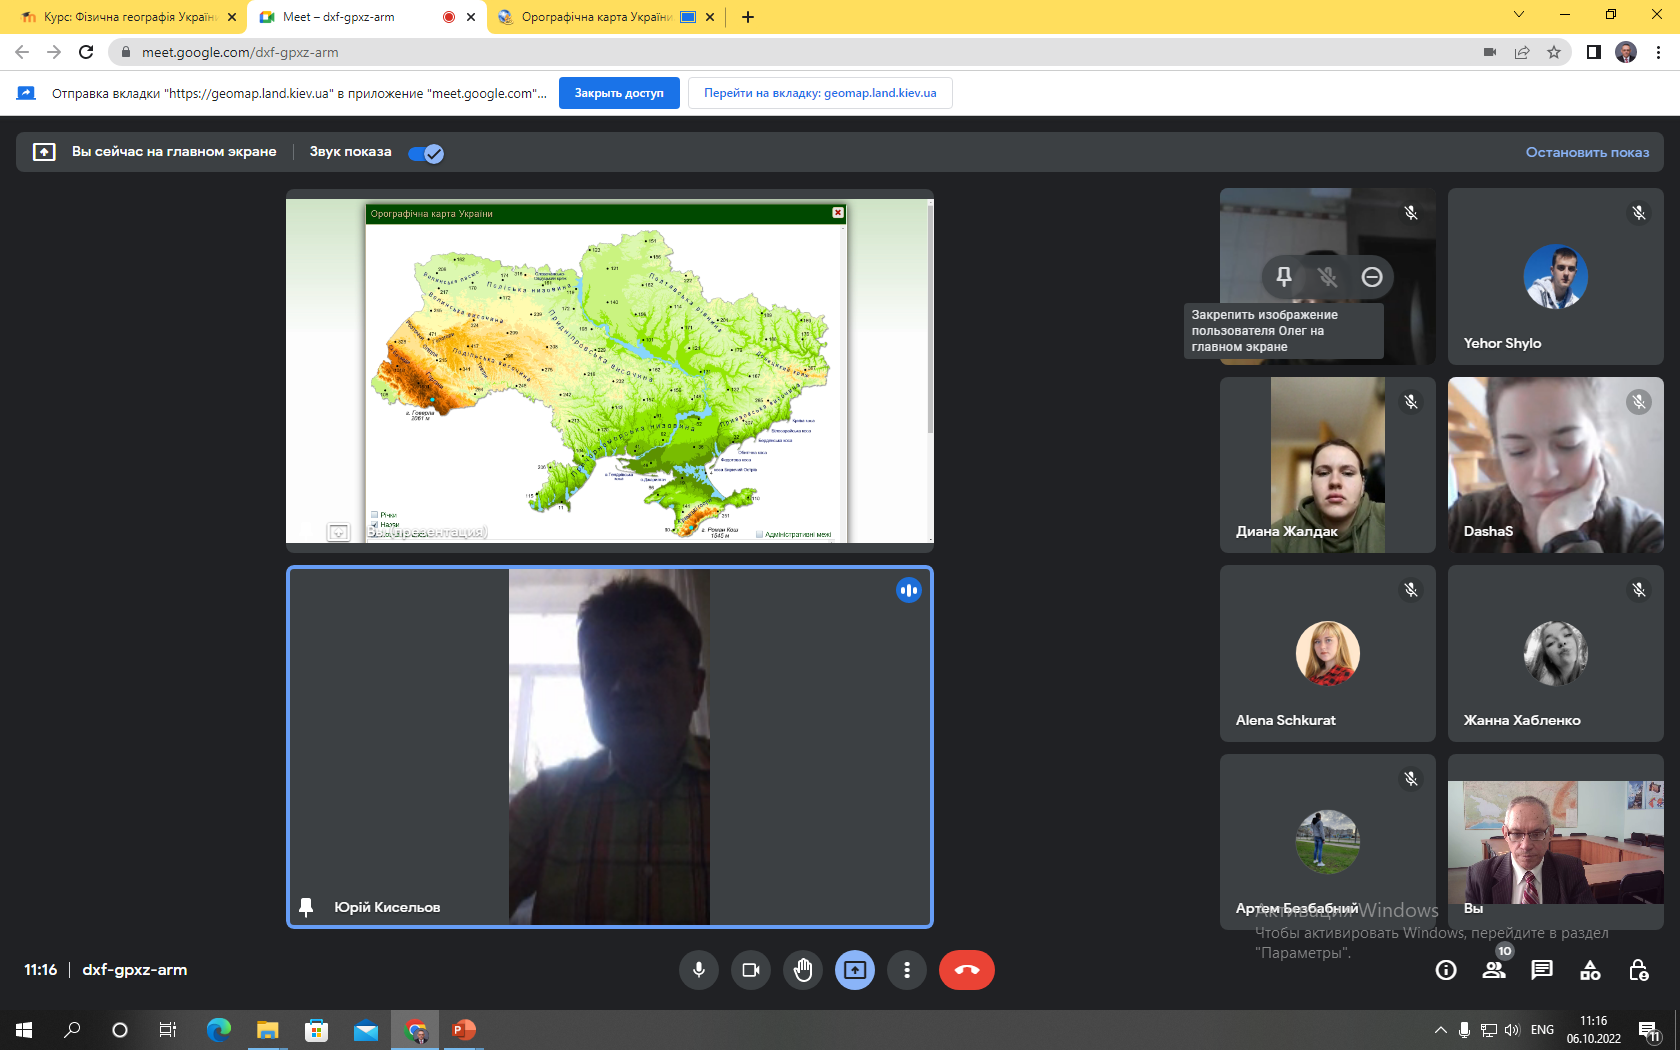Image resolution: width=1680 pixels, height=1050 pixels.
Task: Click the Закрыть доступ button
Action: (619, 93)
